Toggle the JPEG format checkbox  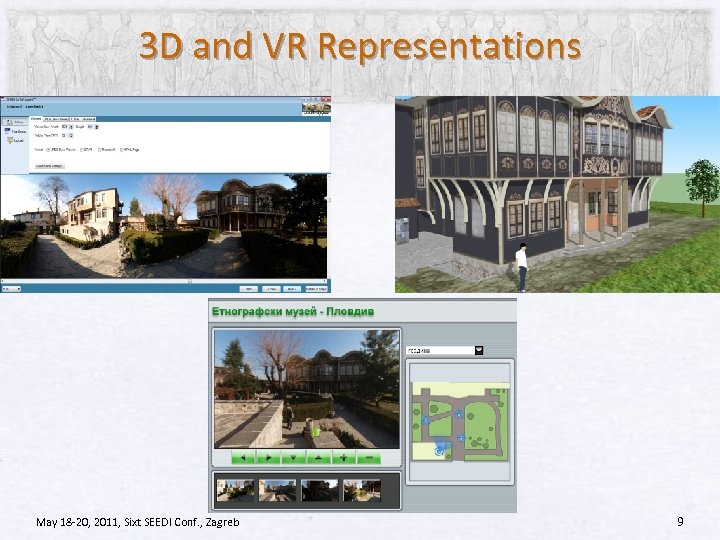click(x=48, y=150)
